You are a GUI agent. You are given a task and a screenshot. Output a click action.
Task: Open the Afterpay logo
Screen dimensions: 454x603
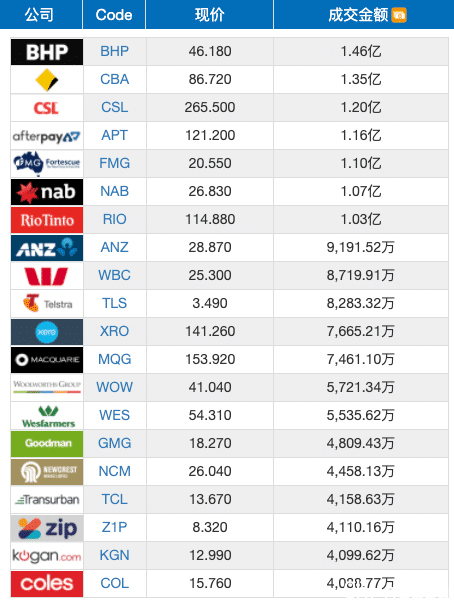point(47,136)
